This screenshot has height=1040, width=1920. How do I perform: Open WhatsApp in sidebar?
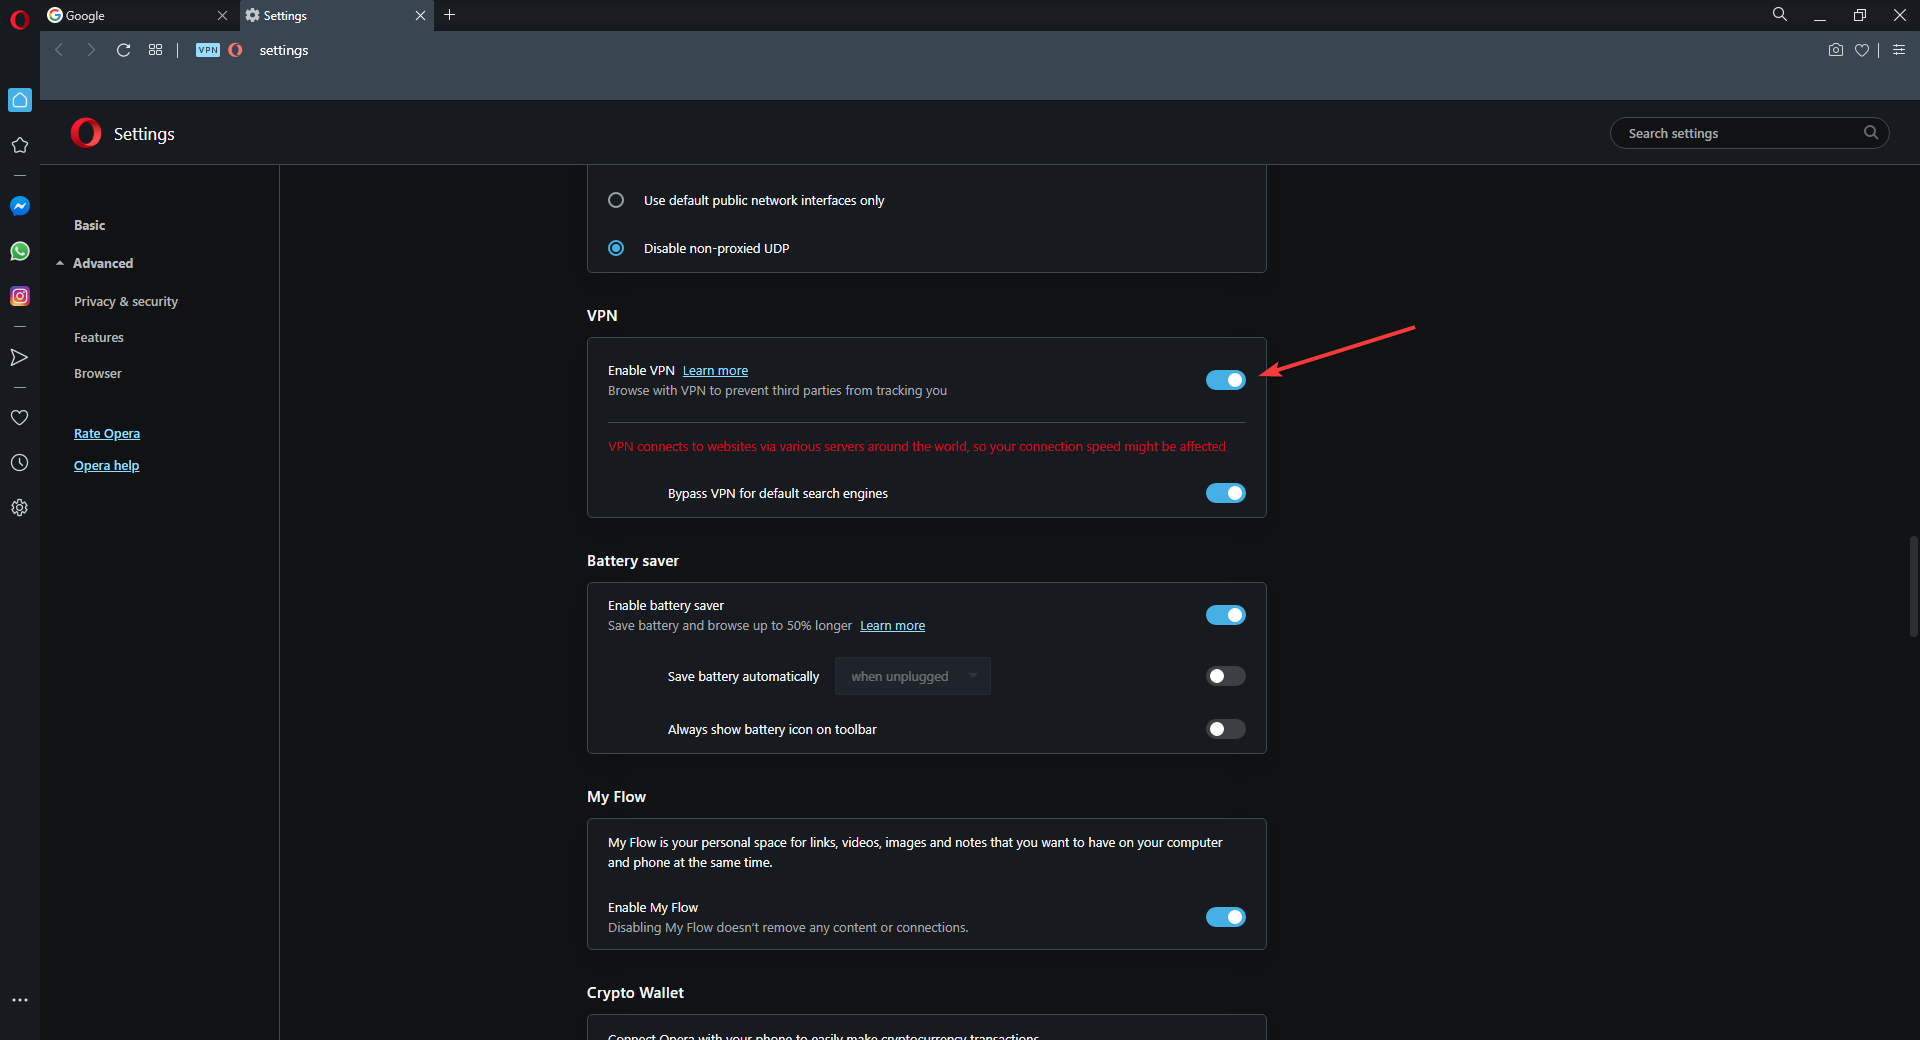(20, 251)
